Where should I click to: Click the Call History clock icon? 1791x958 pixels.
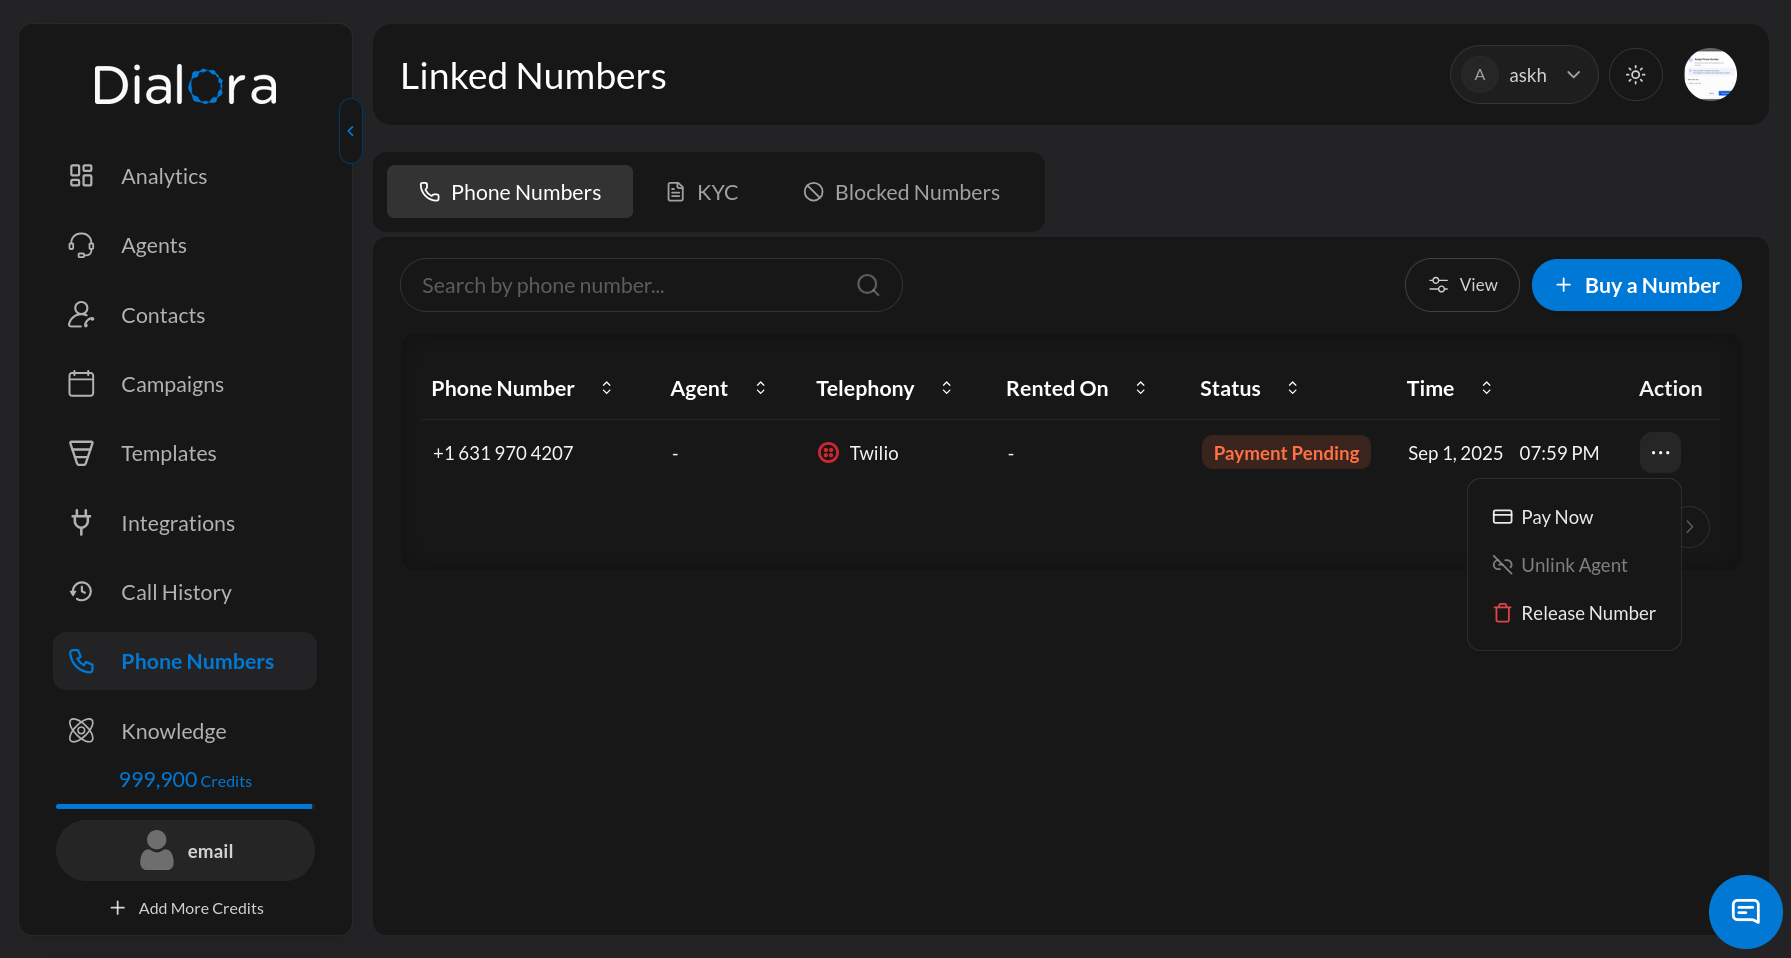click(81, 592)
